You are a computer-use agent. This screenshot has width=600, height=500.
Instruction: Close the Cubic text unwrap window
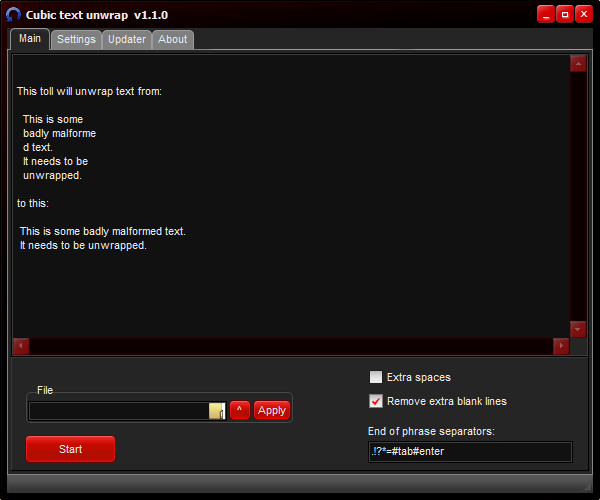click(584, 15)
